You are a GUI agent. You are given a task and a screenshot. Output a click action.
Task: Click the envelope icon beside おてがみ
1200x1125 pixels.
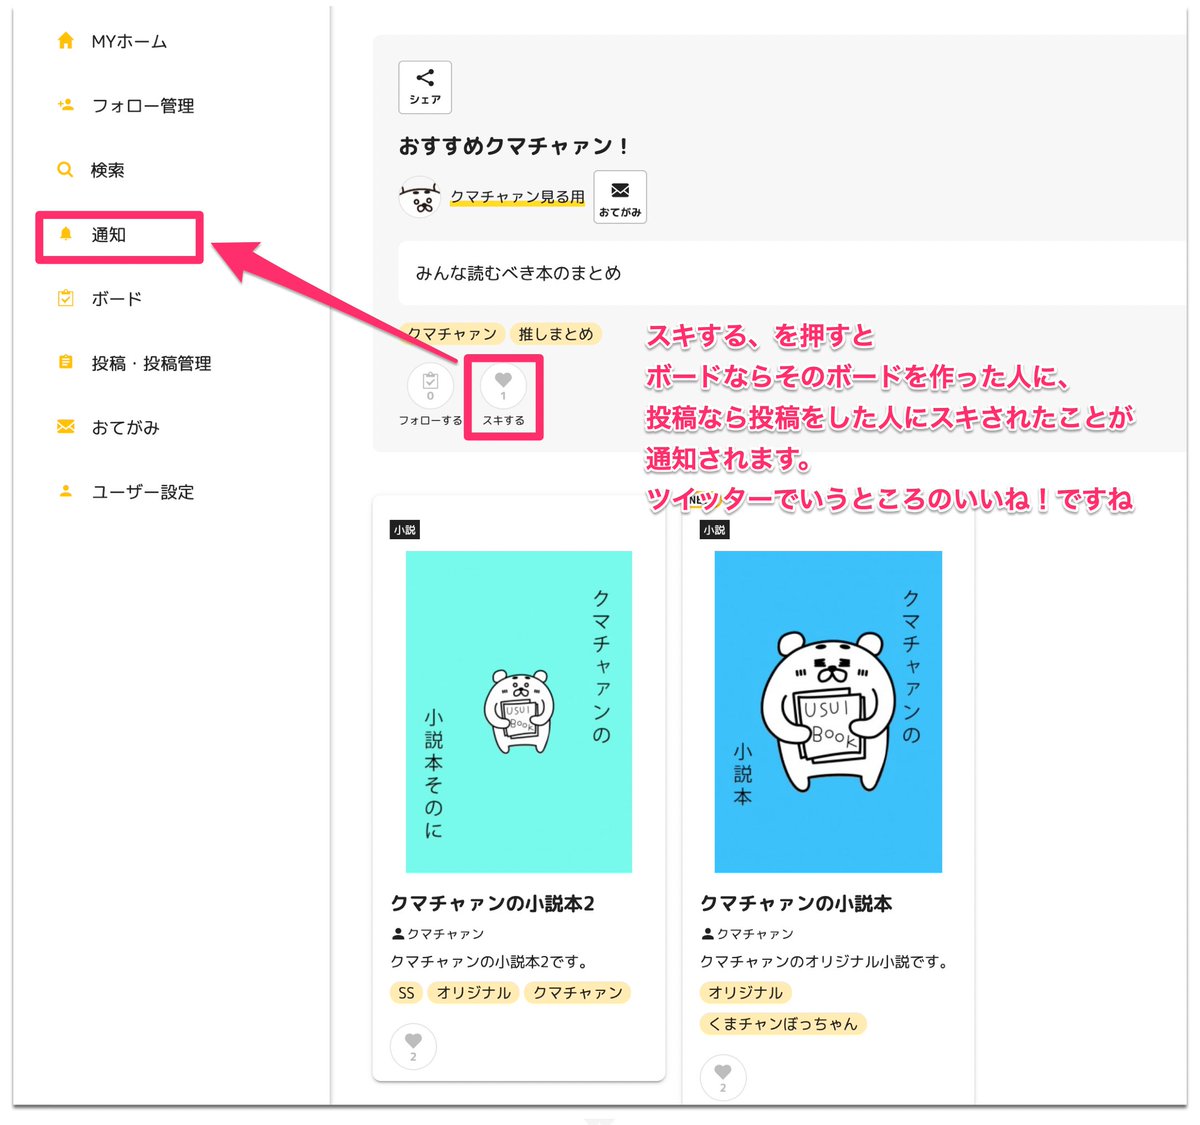pos(65,426)
